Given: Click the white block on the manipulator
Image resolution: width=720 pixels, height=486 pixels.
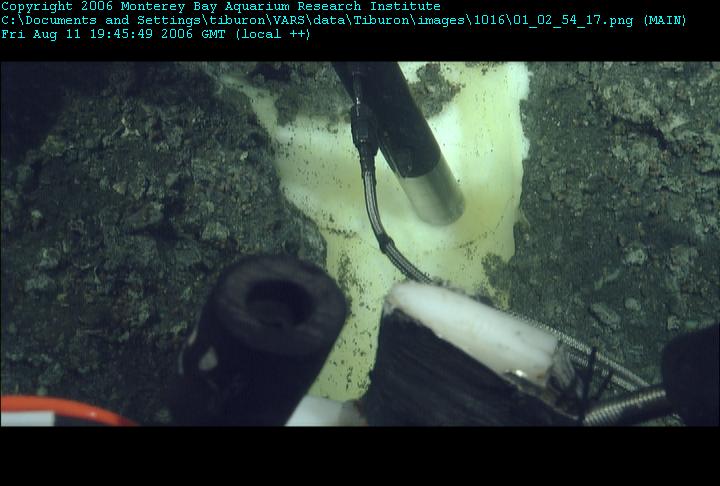Looking at the screenshot, I should (473, 328).
